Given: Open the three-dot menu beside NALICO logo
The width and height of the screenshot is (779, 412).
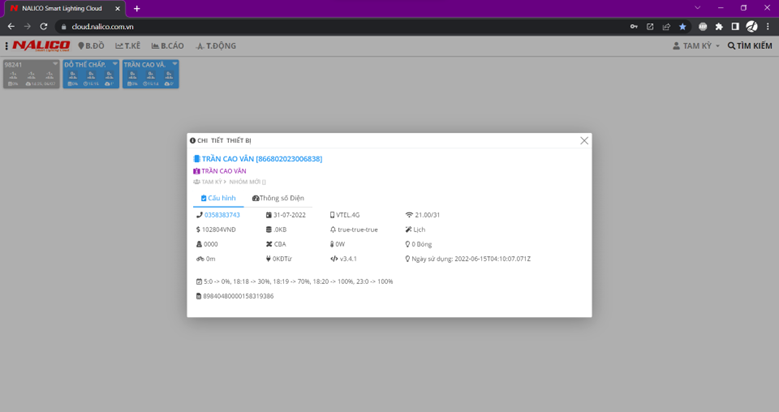Looking at the screenshot, I should [6, 46].
